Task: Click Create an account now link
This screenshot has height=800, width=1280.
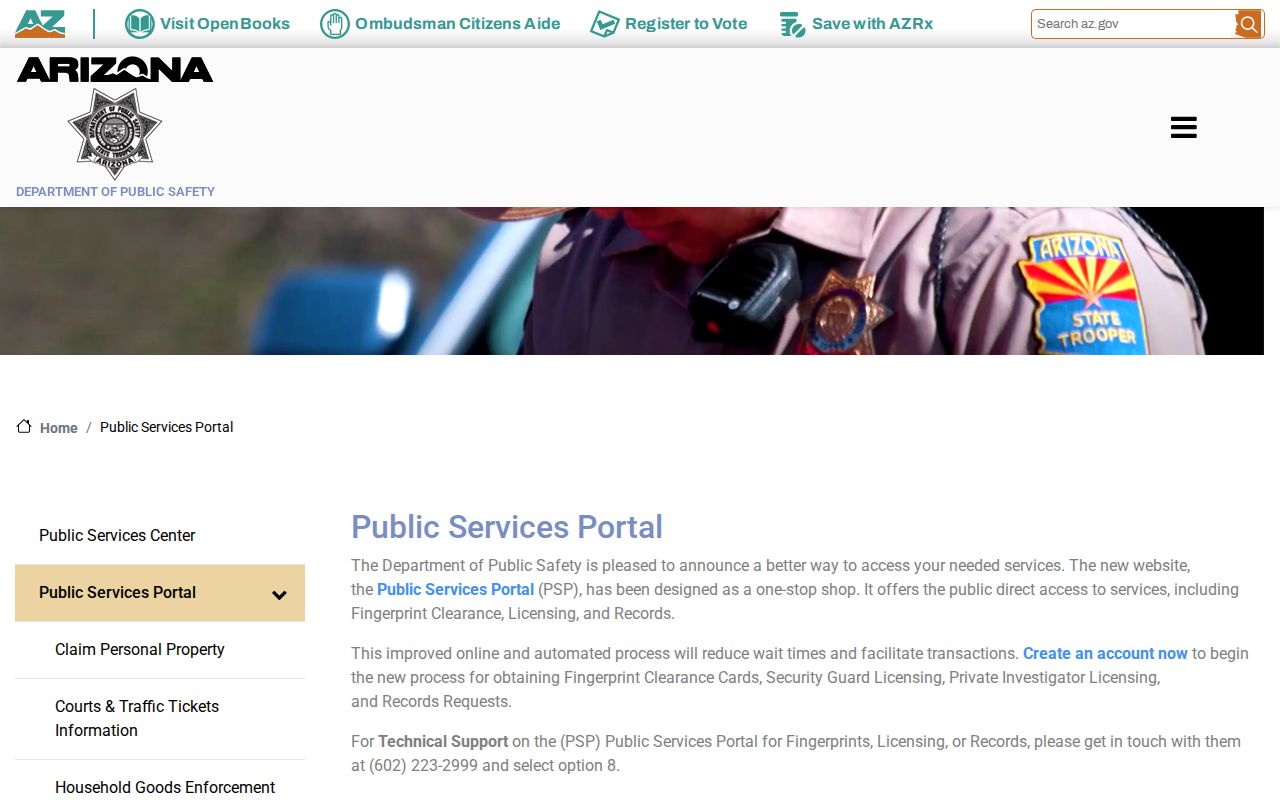Action: pos(1105,653)
